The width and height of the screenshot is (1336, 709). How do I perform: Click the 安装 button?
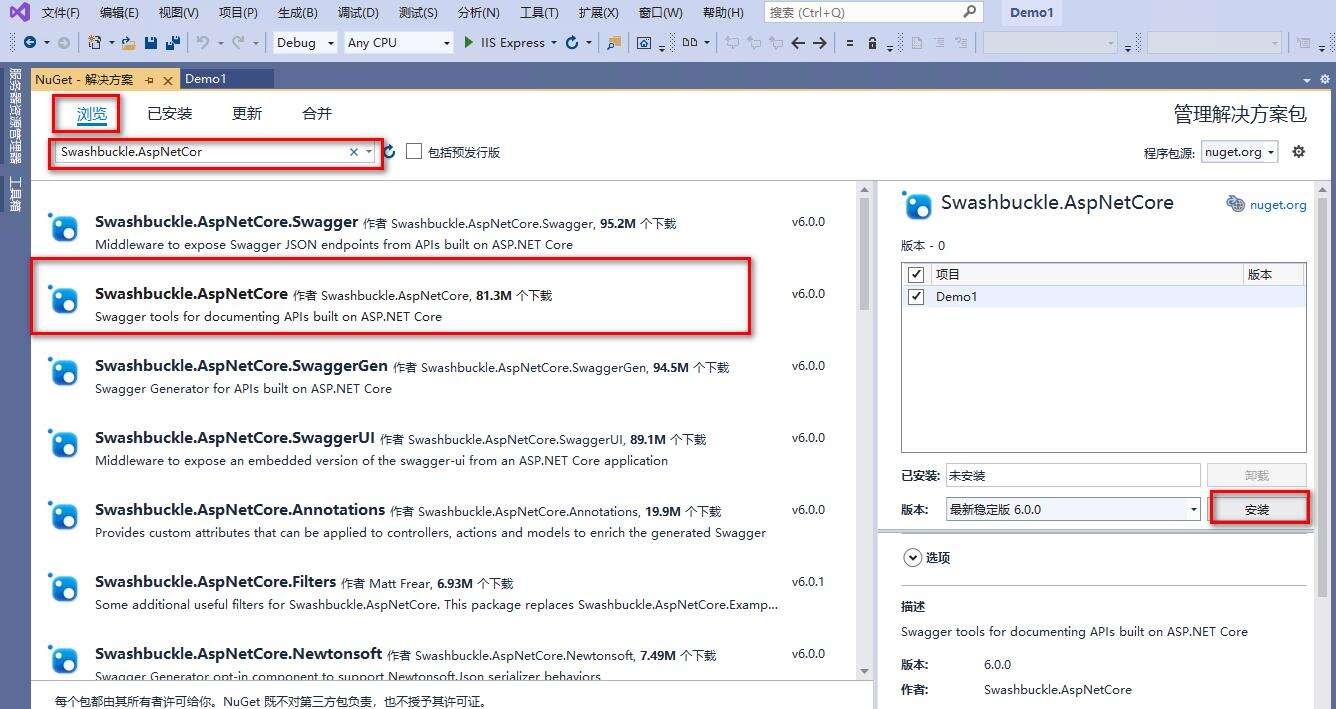click(1257, 509)
